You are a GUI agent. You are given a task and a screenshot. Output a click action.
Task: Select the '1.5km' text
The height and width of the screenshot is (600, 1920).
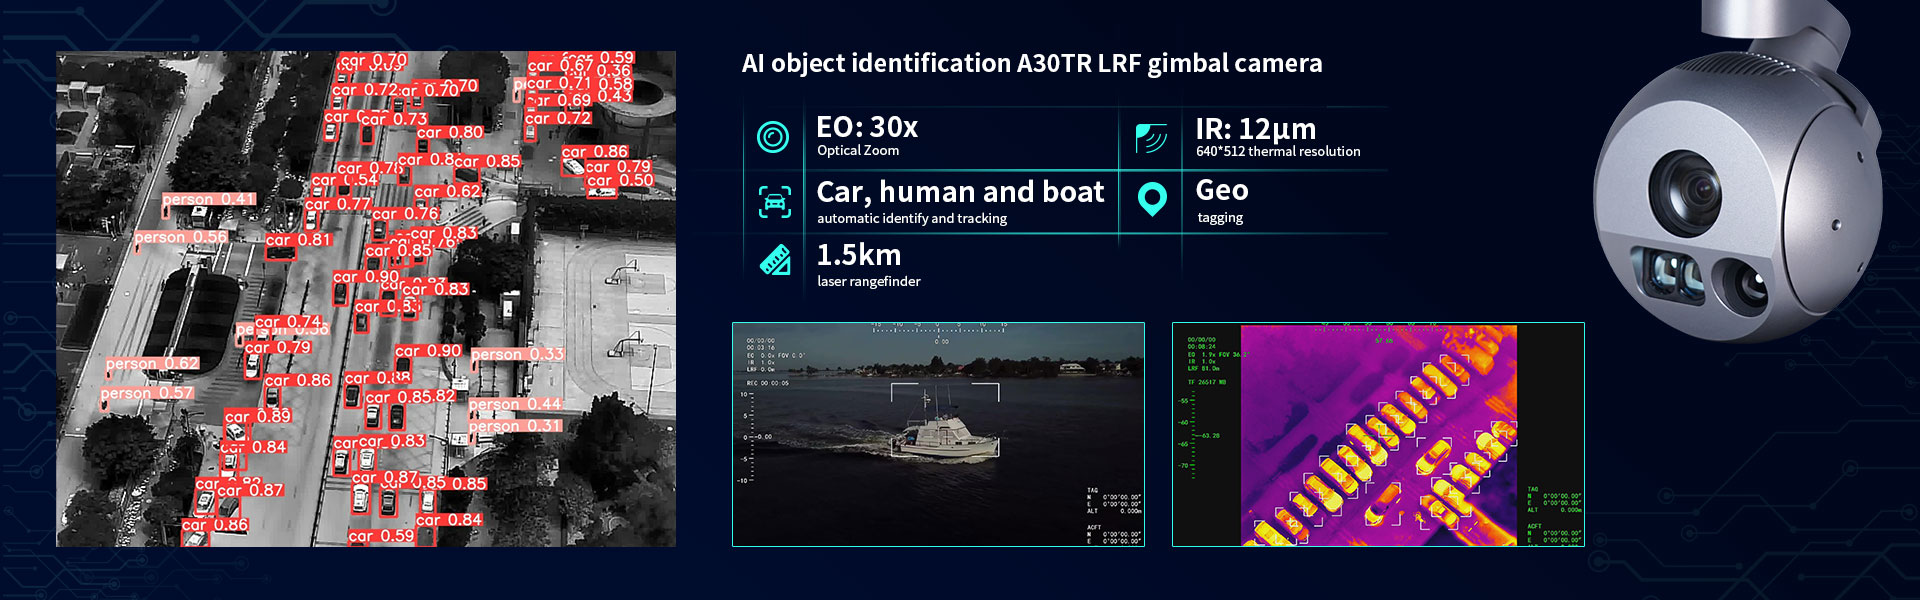tap(859, 255)
